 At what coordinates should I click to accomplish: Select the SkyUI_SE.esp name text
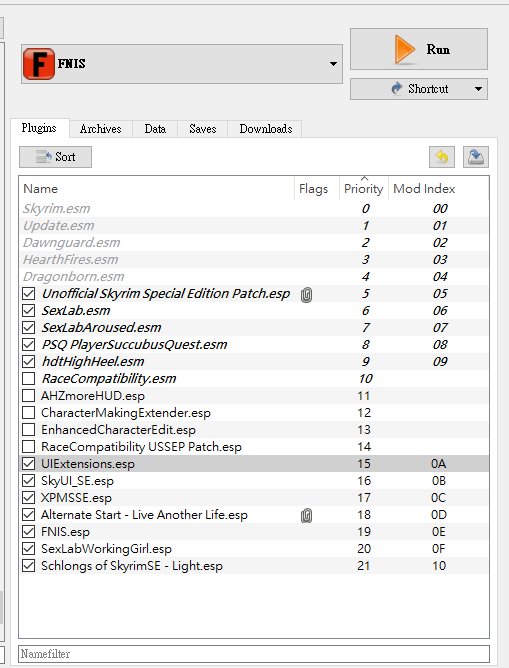click(x=78, y=481)
